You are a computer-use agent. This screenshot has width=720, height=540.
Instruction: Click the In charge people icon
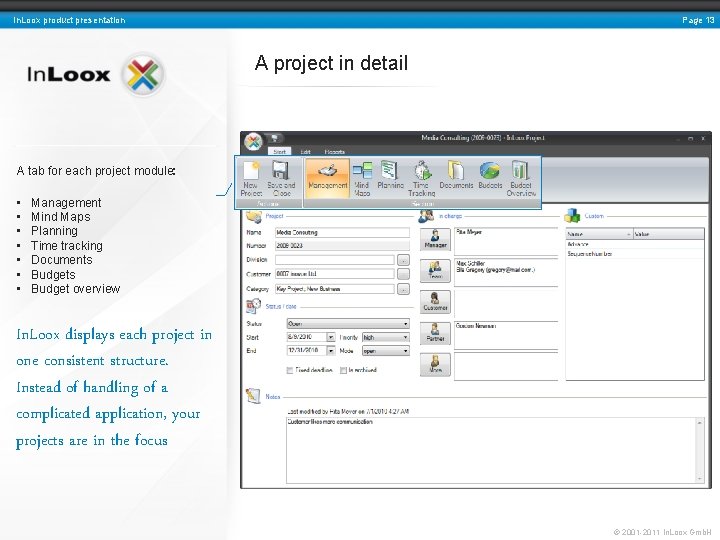click(426, 216)
